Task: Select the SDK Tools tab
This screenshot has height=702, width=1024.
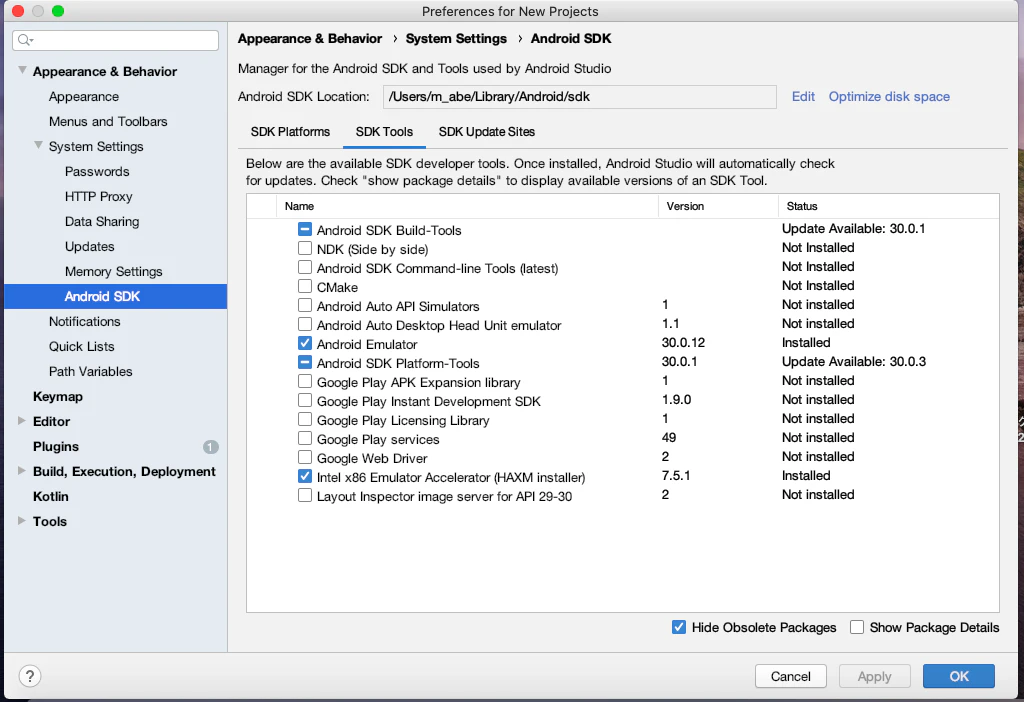Action: 385,132
